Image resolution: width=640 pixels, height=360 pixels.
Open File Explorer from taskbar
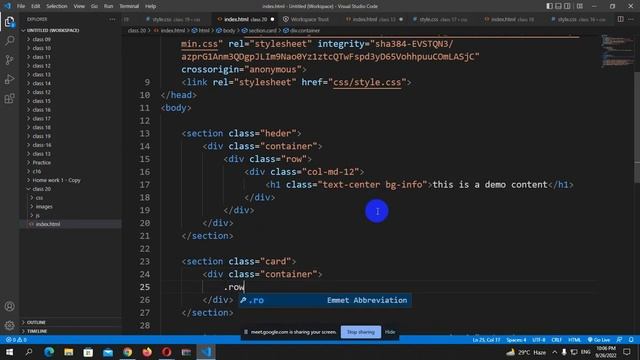coord(68,352)
